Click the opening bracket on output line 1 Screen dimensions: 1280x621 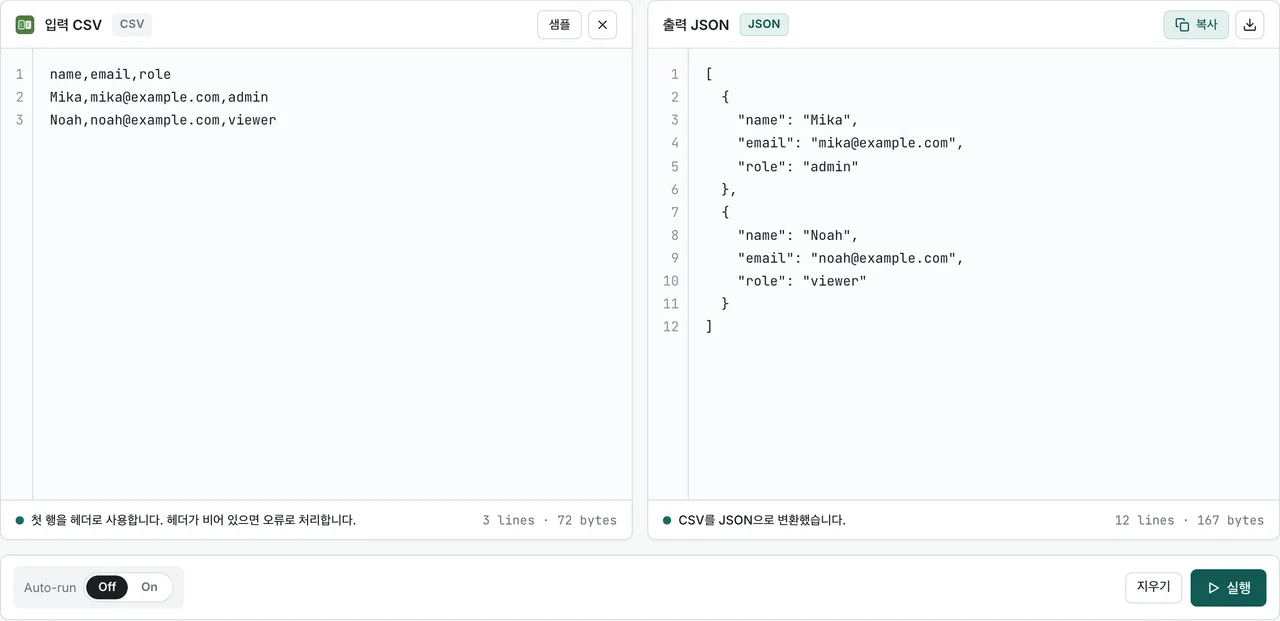click(709, 74)
